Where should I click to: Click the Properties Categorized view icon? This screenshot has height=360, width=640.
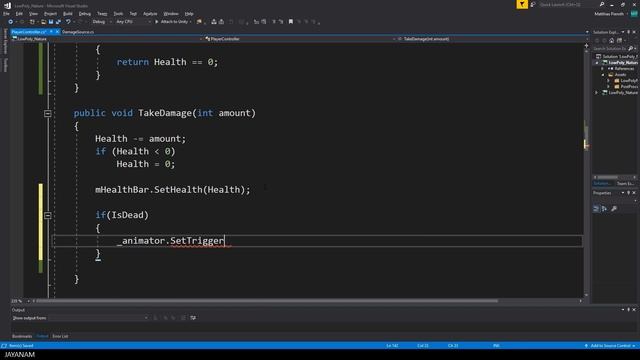click(x=596, y=209)
